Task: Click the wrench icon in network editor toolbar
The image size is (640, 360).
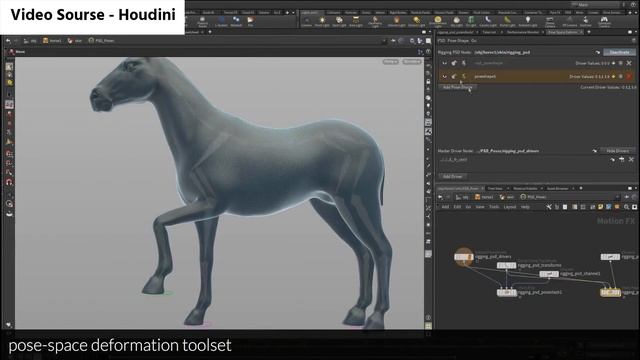Action: point(549,207)
